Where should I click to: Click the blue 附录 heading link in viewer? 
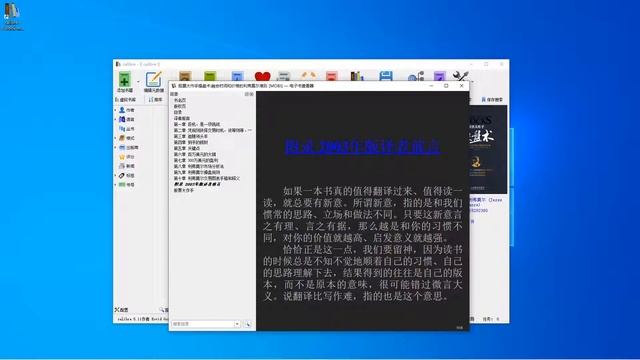coord(362,147)
